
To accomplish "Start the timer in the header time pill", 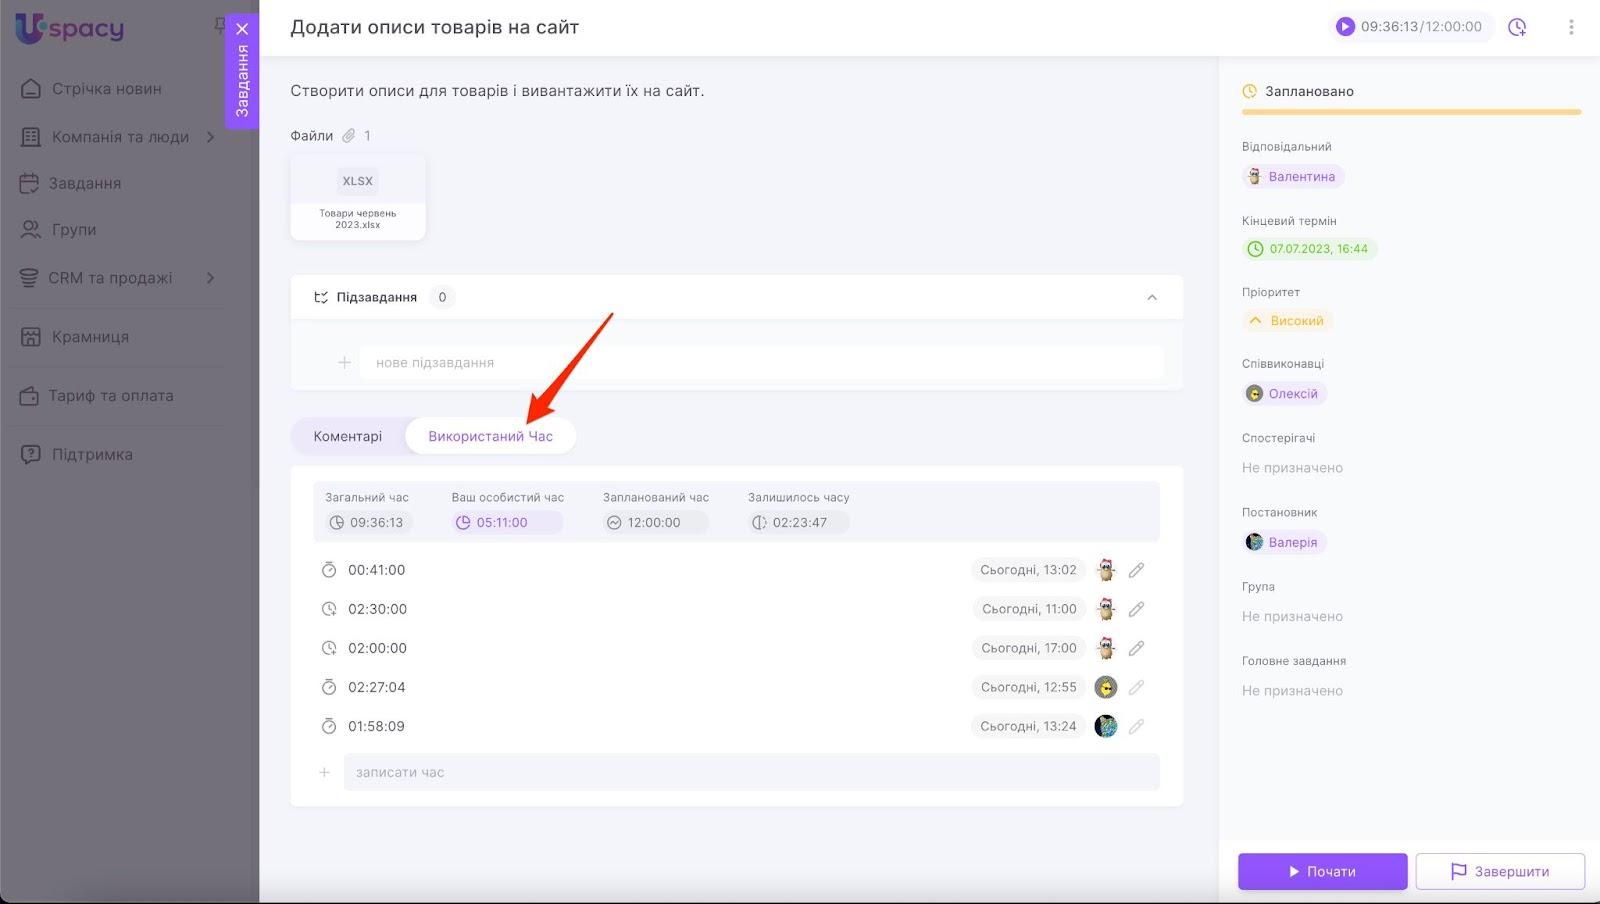I will [1345, 27].
